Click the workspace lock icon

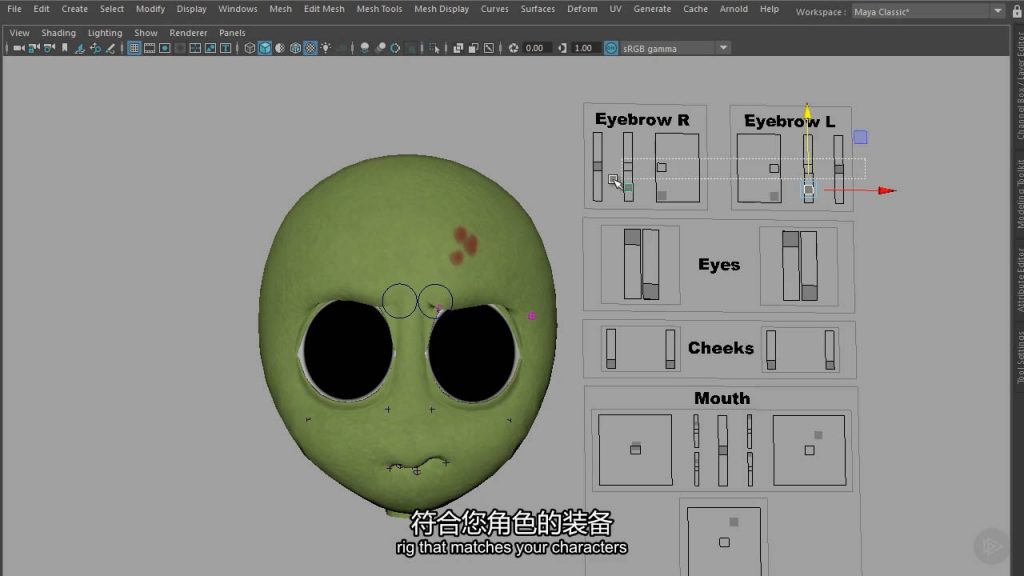[1015, 11]
